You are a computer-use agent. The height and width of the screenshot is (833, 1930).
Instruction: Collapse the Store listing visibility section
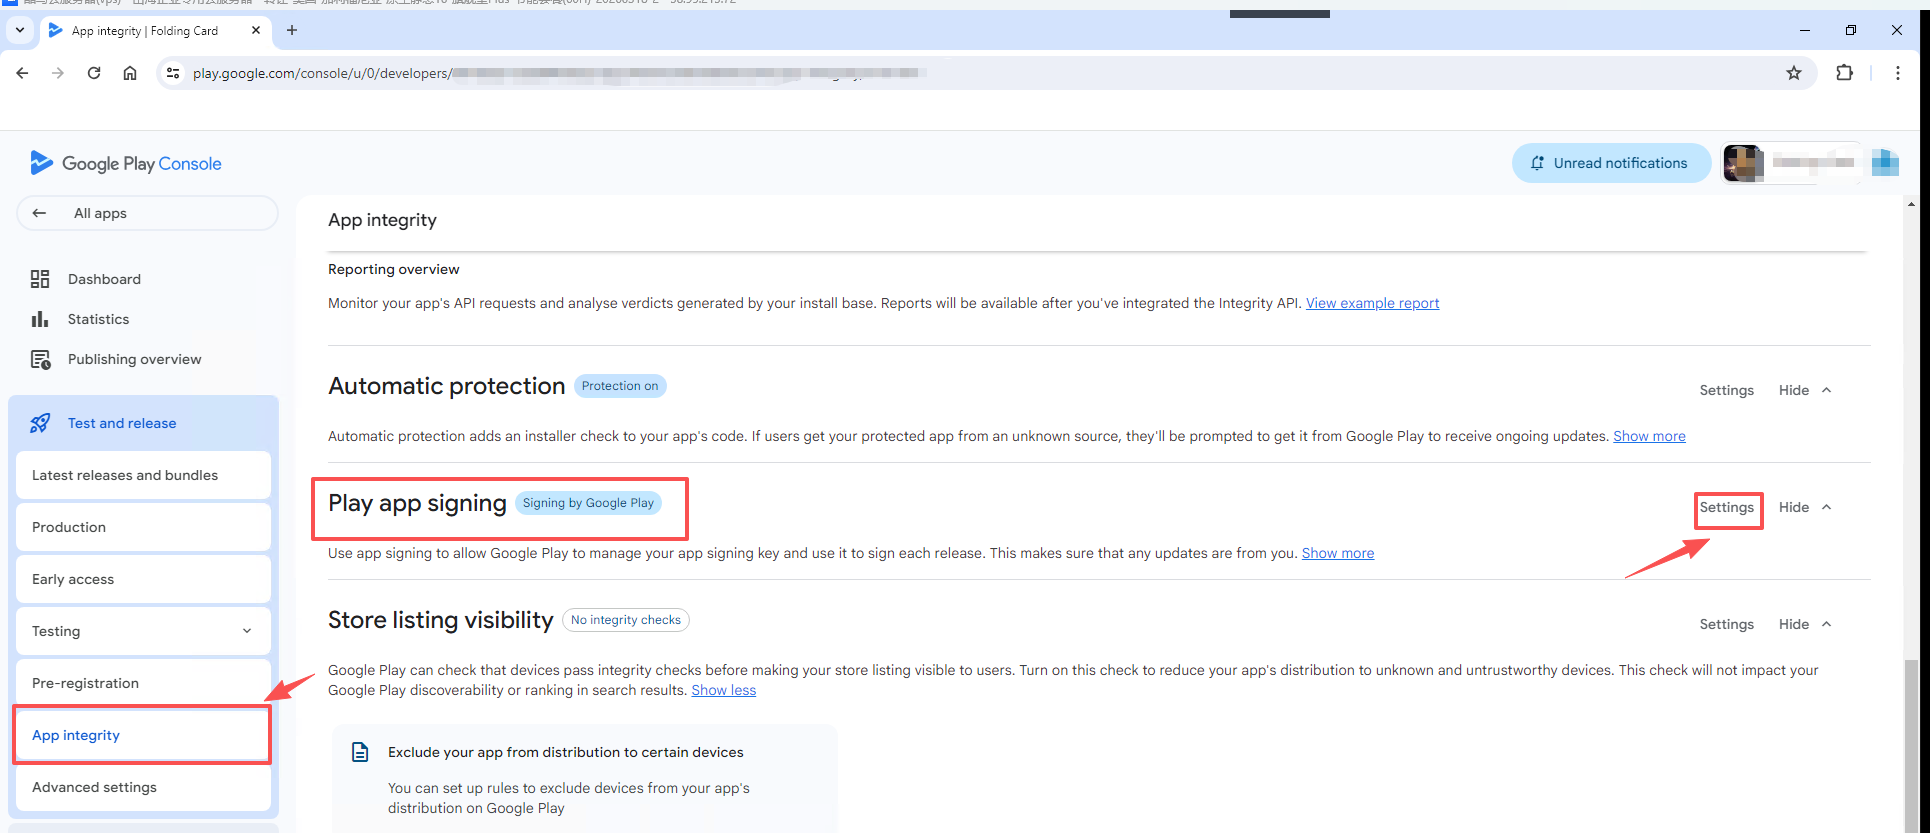coord(1805,624)
